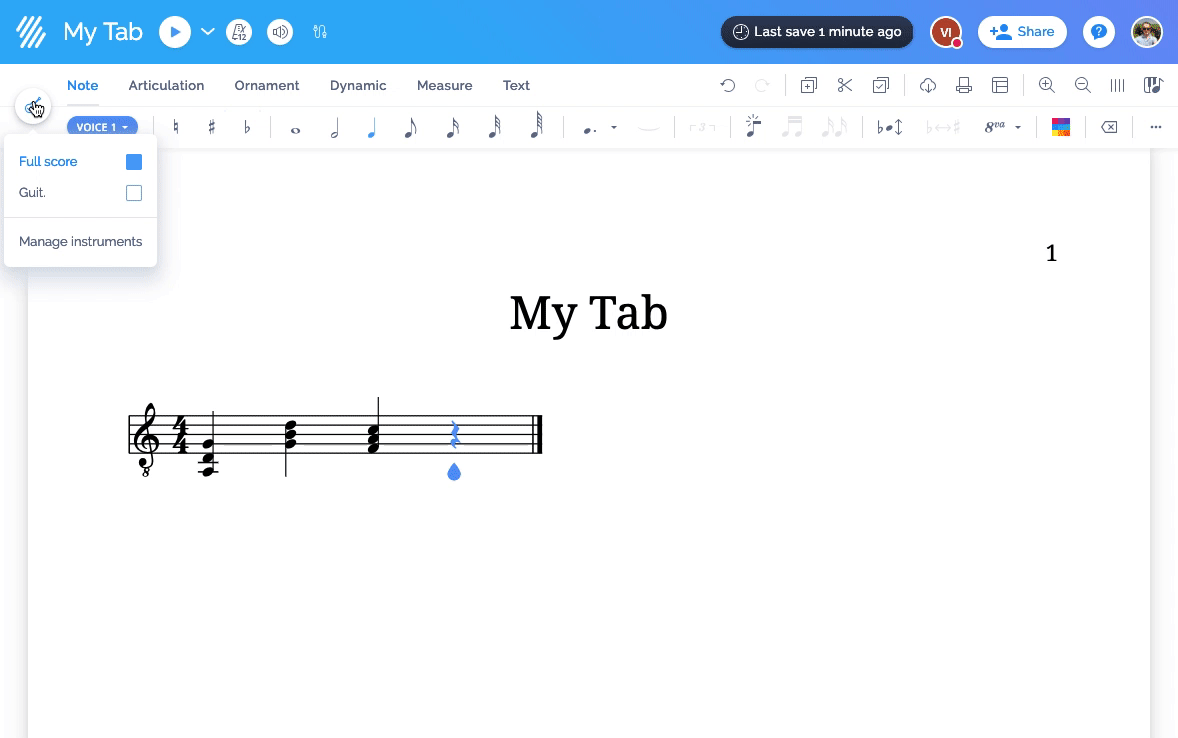Expand the 8va octave dropdown
The height and width of the screenshot is (738, 1178).
click(1017, 127)
